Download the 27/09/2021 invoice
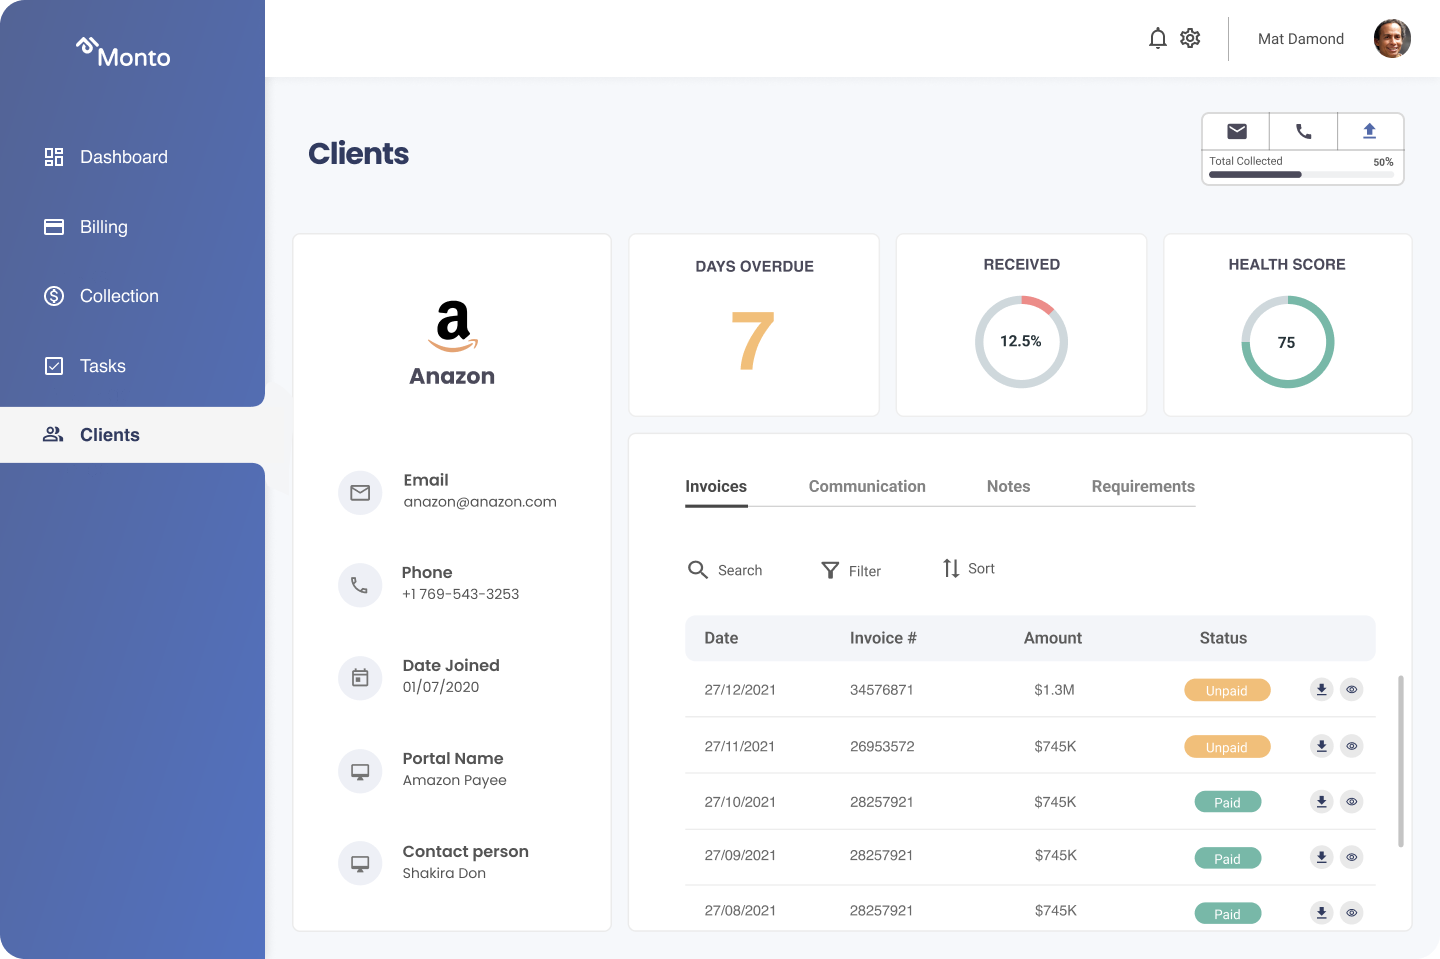This screenshot has height=959, width=1440. 1321,857
